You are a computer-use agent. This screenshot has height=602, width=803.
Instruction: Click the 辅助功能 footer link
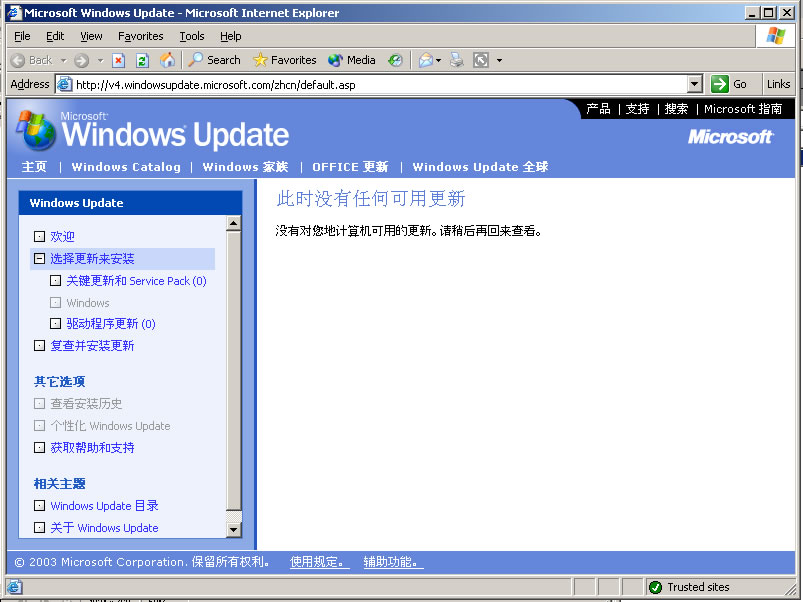click(x=393, y=562)
